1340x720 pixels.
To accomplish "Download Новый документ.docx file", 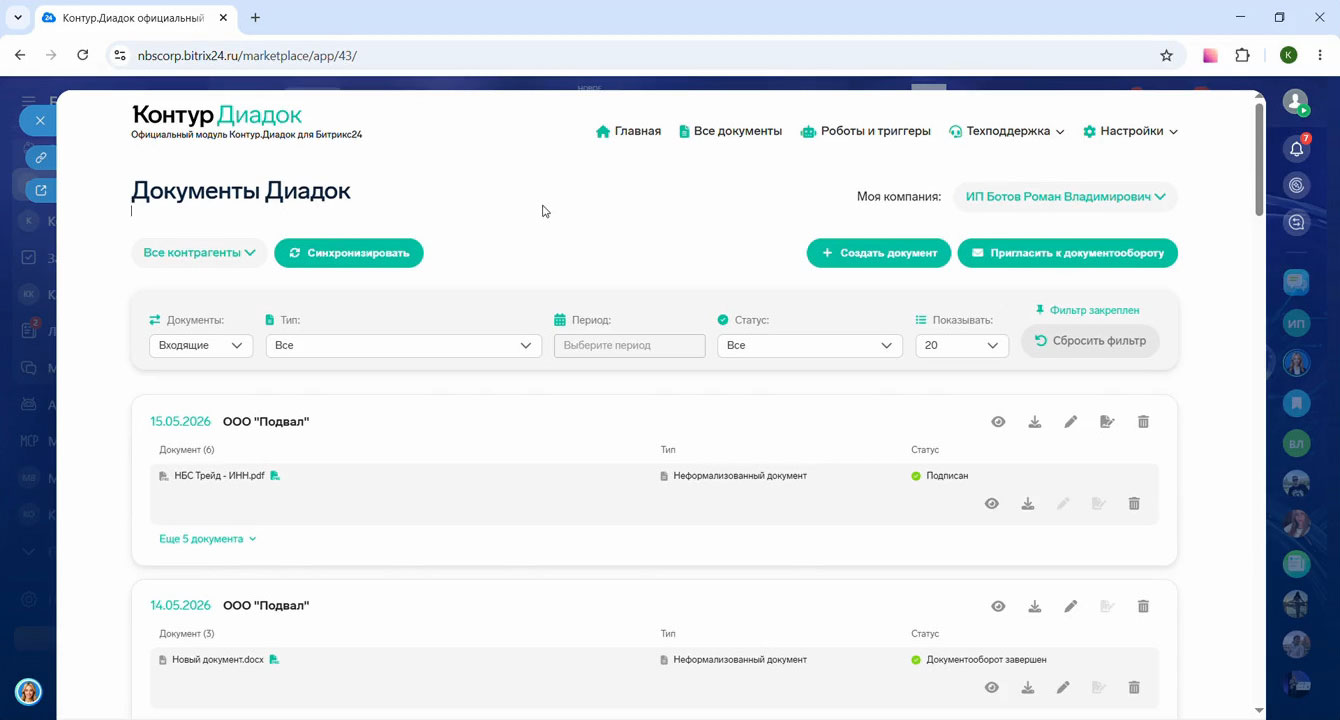I will [1027, 688].
